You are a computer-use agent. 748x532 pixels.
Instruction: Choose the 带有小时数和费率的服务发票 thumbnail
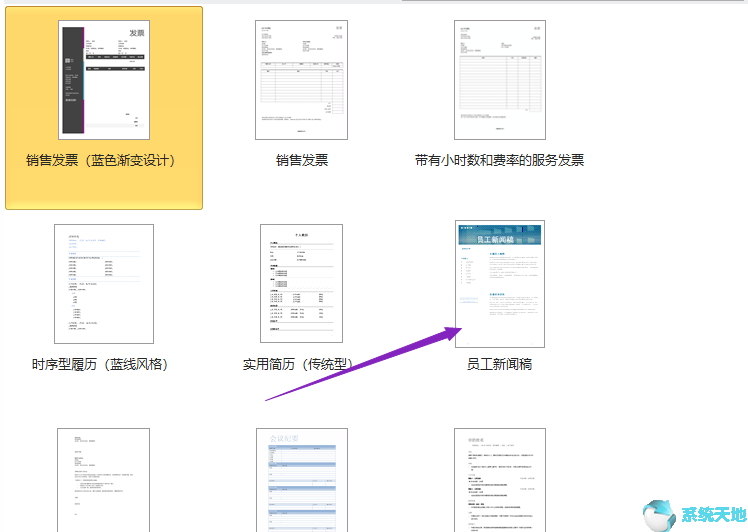tap(499, 80)
